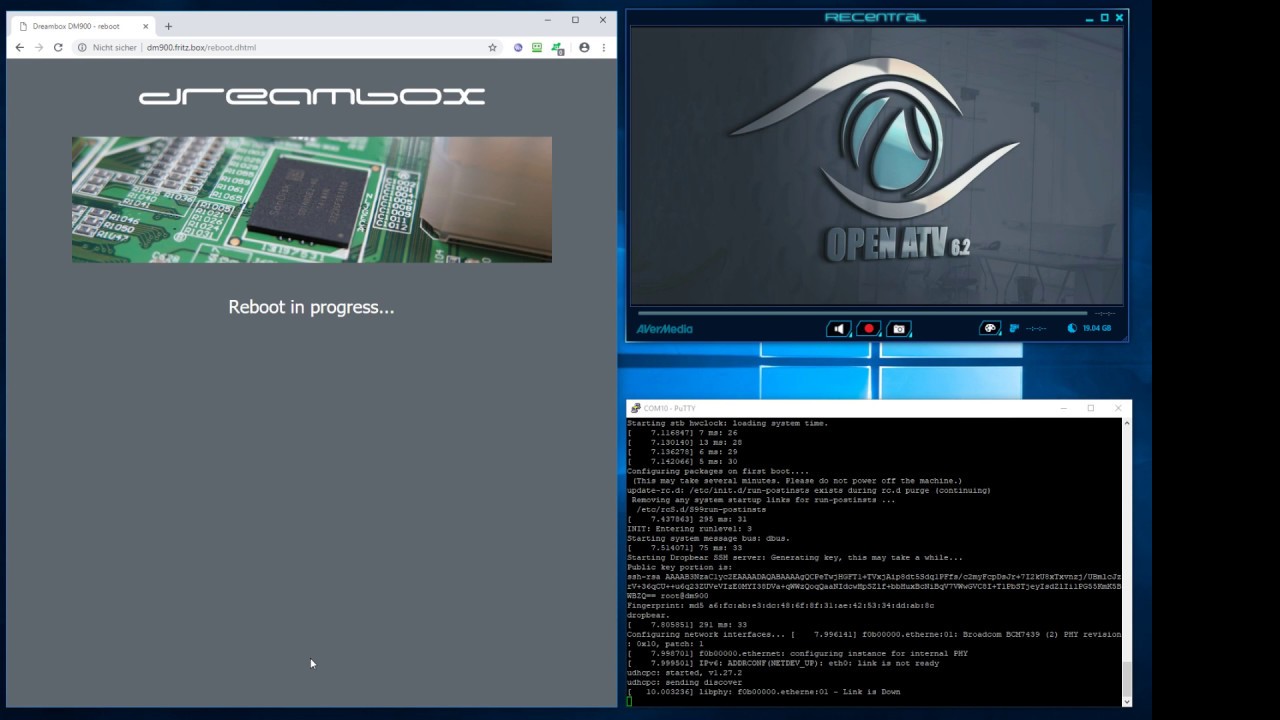Click 'udhcpc: sending discover' line in PuTTY
Image resolution: width=1280 pixels, height=720 pixels.
tap(685, 682)
